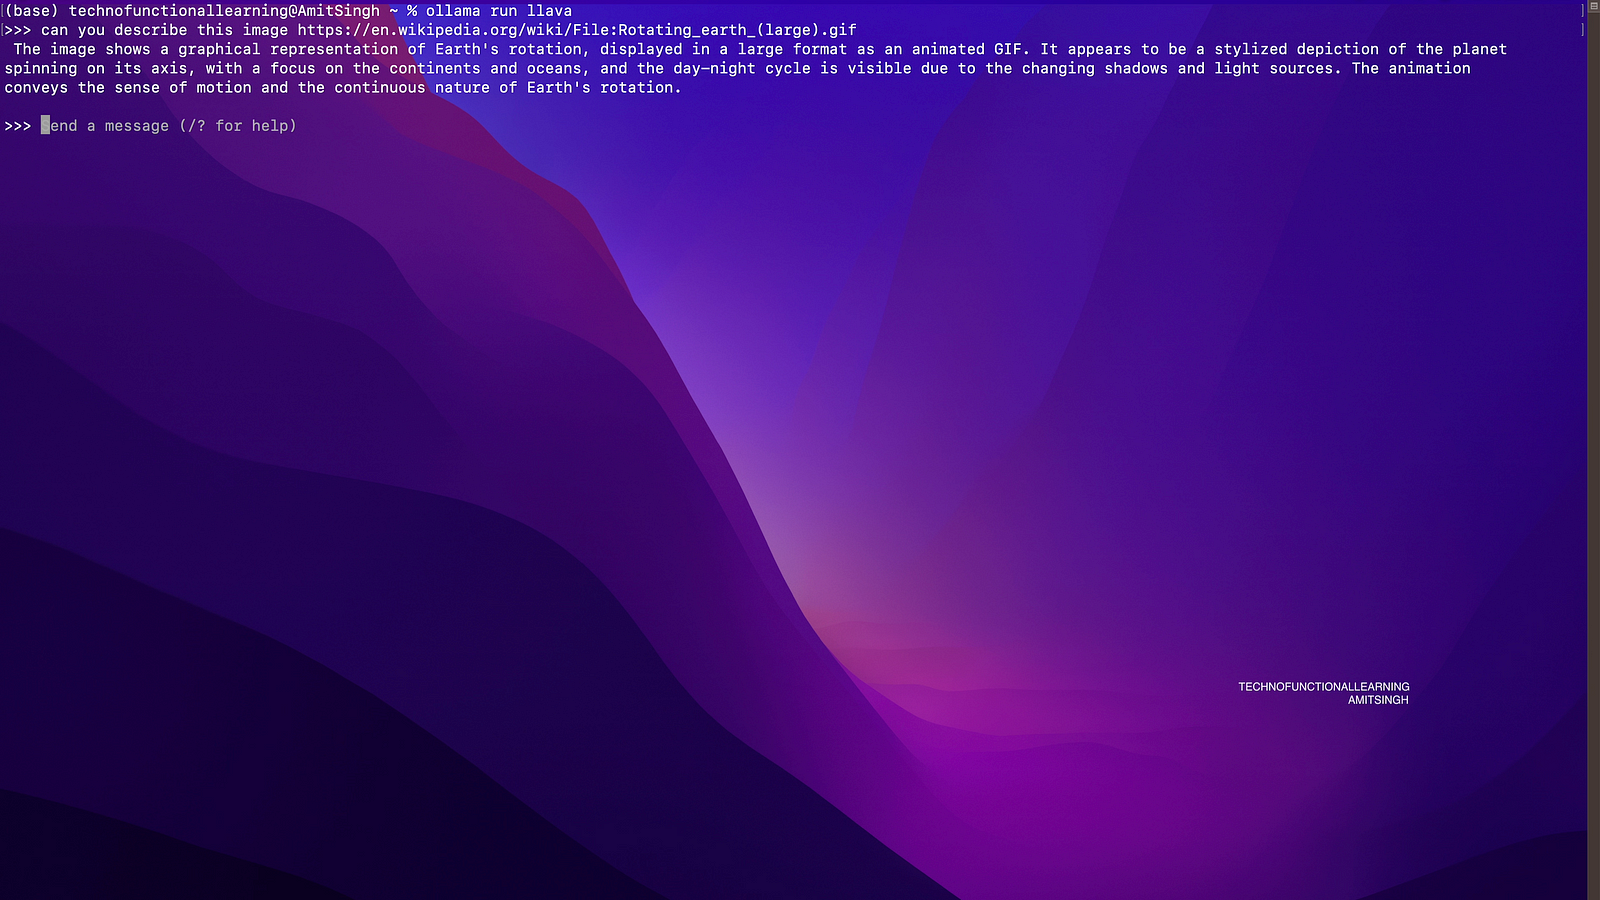This screenshot has width=1600, height=900.
Task: Click the command mark bracket right of the ollama line
Action: click(x=1582, y=11)
